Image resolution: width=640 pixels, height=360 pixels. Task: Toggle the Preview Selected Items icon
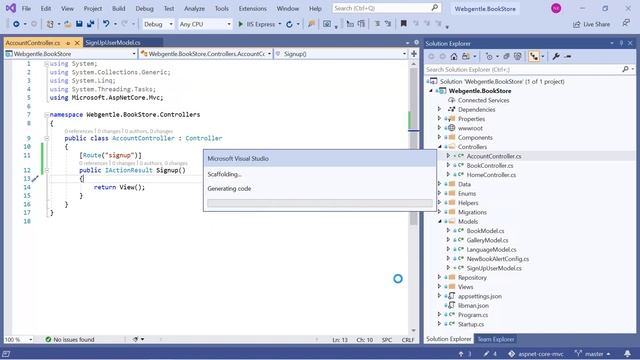(568, 56)
